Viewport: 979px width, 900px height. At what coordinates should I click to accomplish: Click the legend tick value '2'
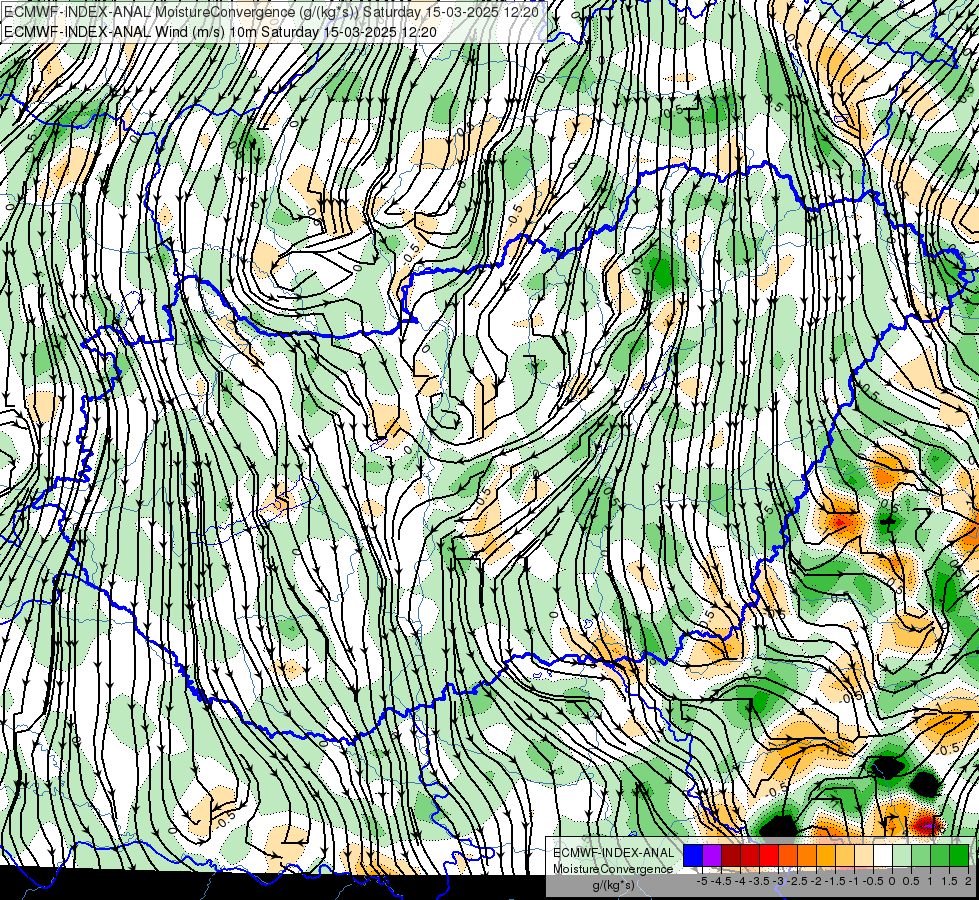click(968, 881)
